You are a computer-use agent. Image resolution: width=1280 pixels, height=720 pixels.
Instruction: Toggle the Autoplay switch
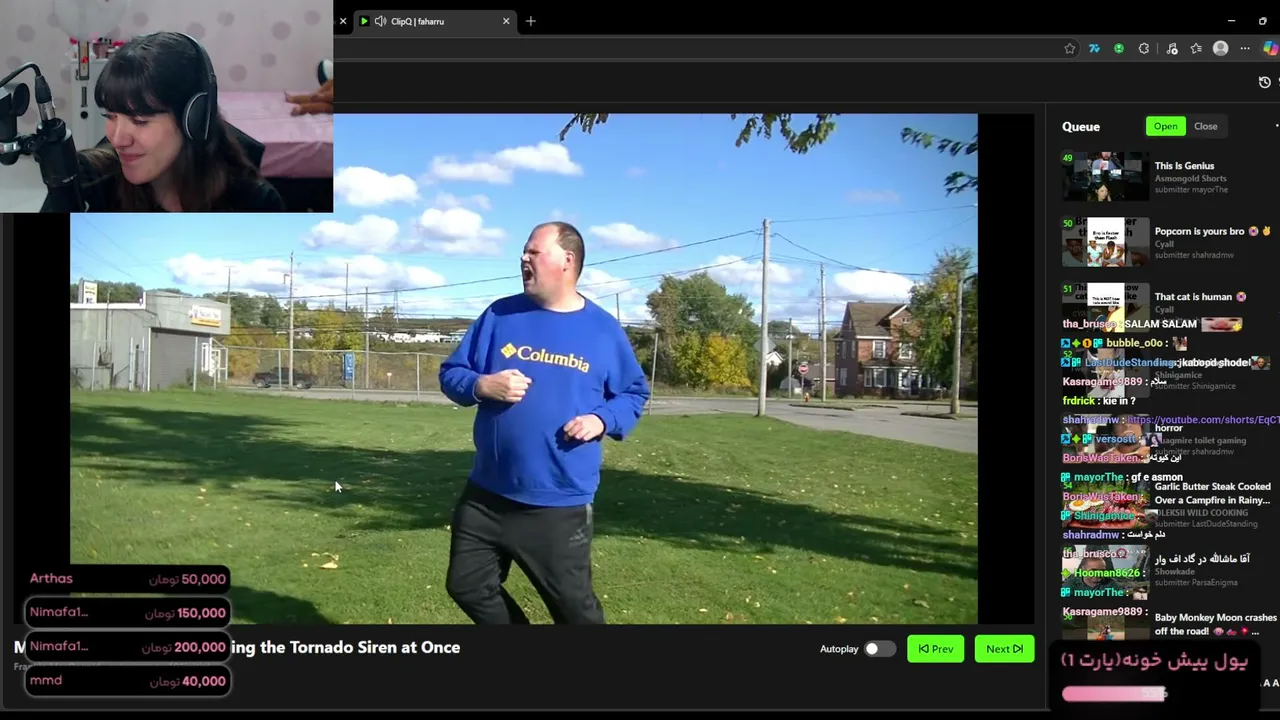click(878, 649)
